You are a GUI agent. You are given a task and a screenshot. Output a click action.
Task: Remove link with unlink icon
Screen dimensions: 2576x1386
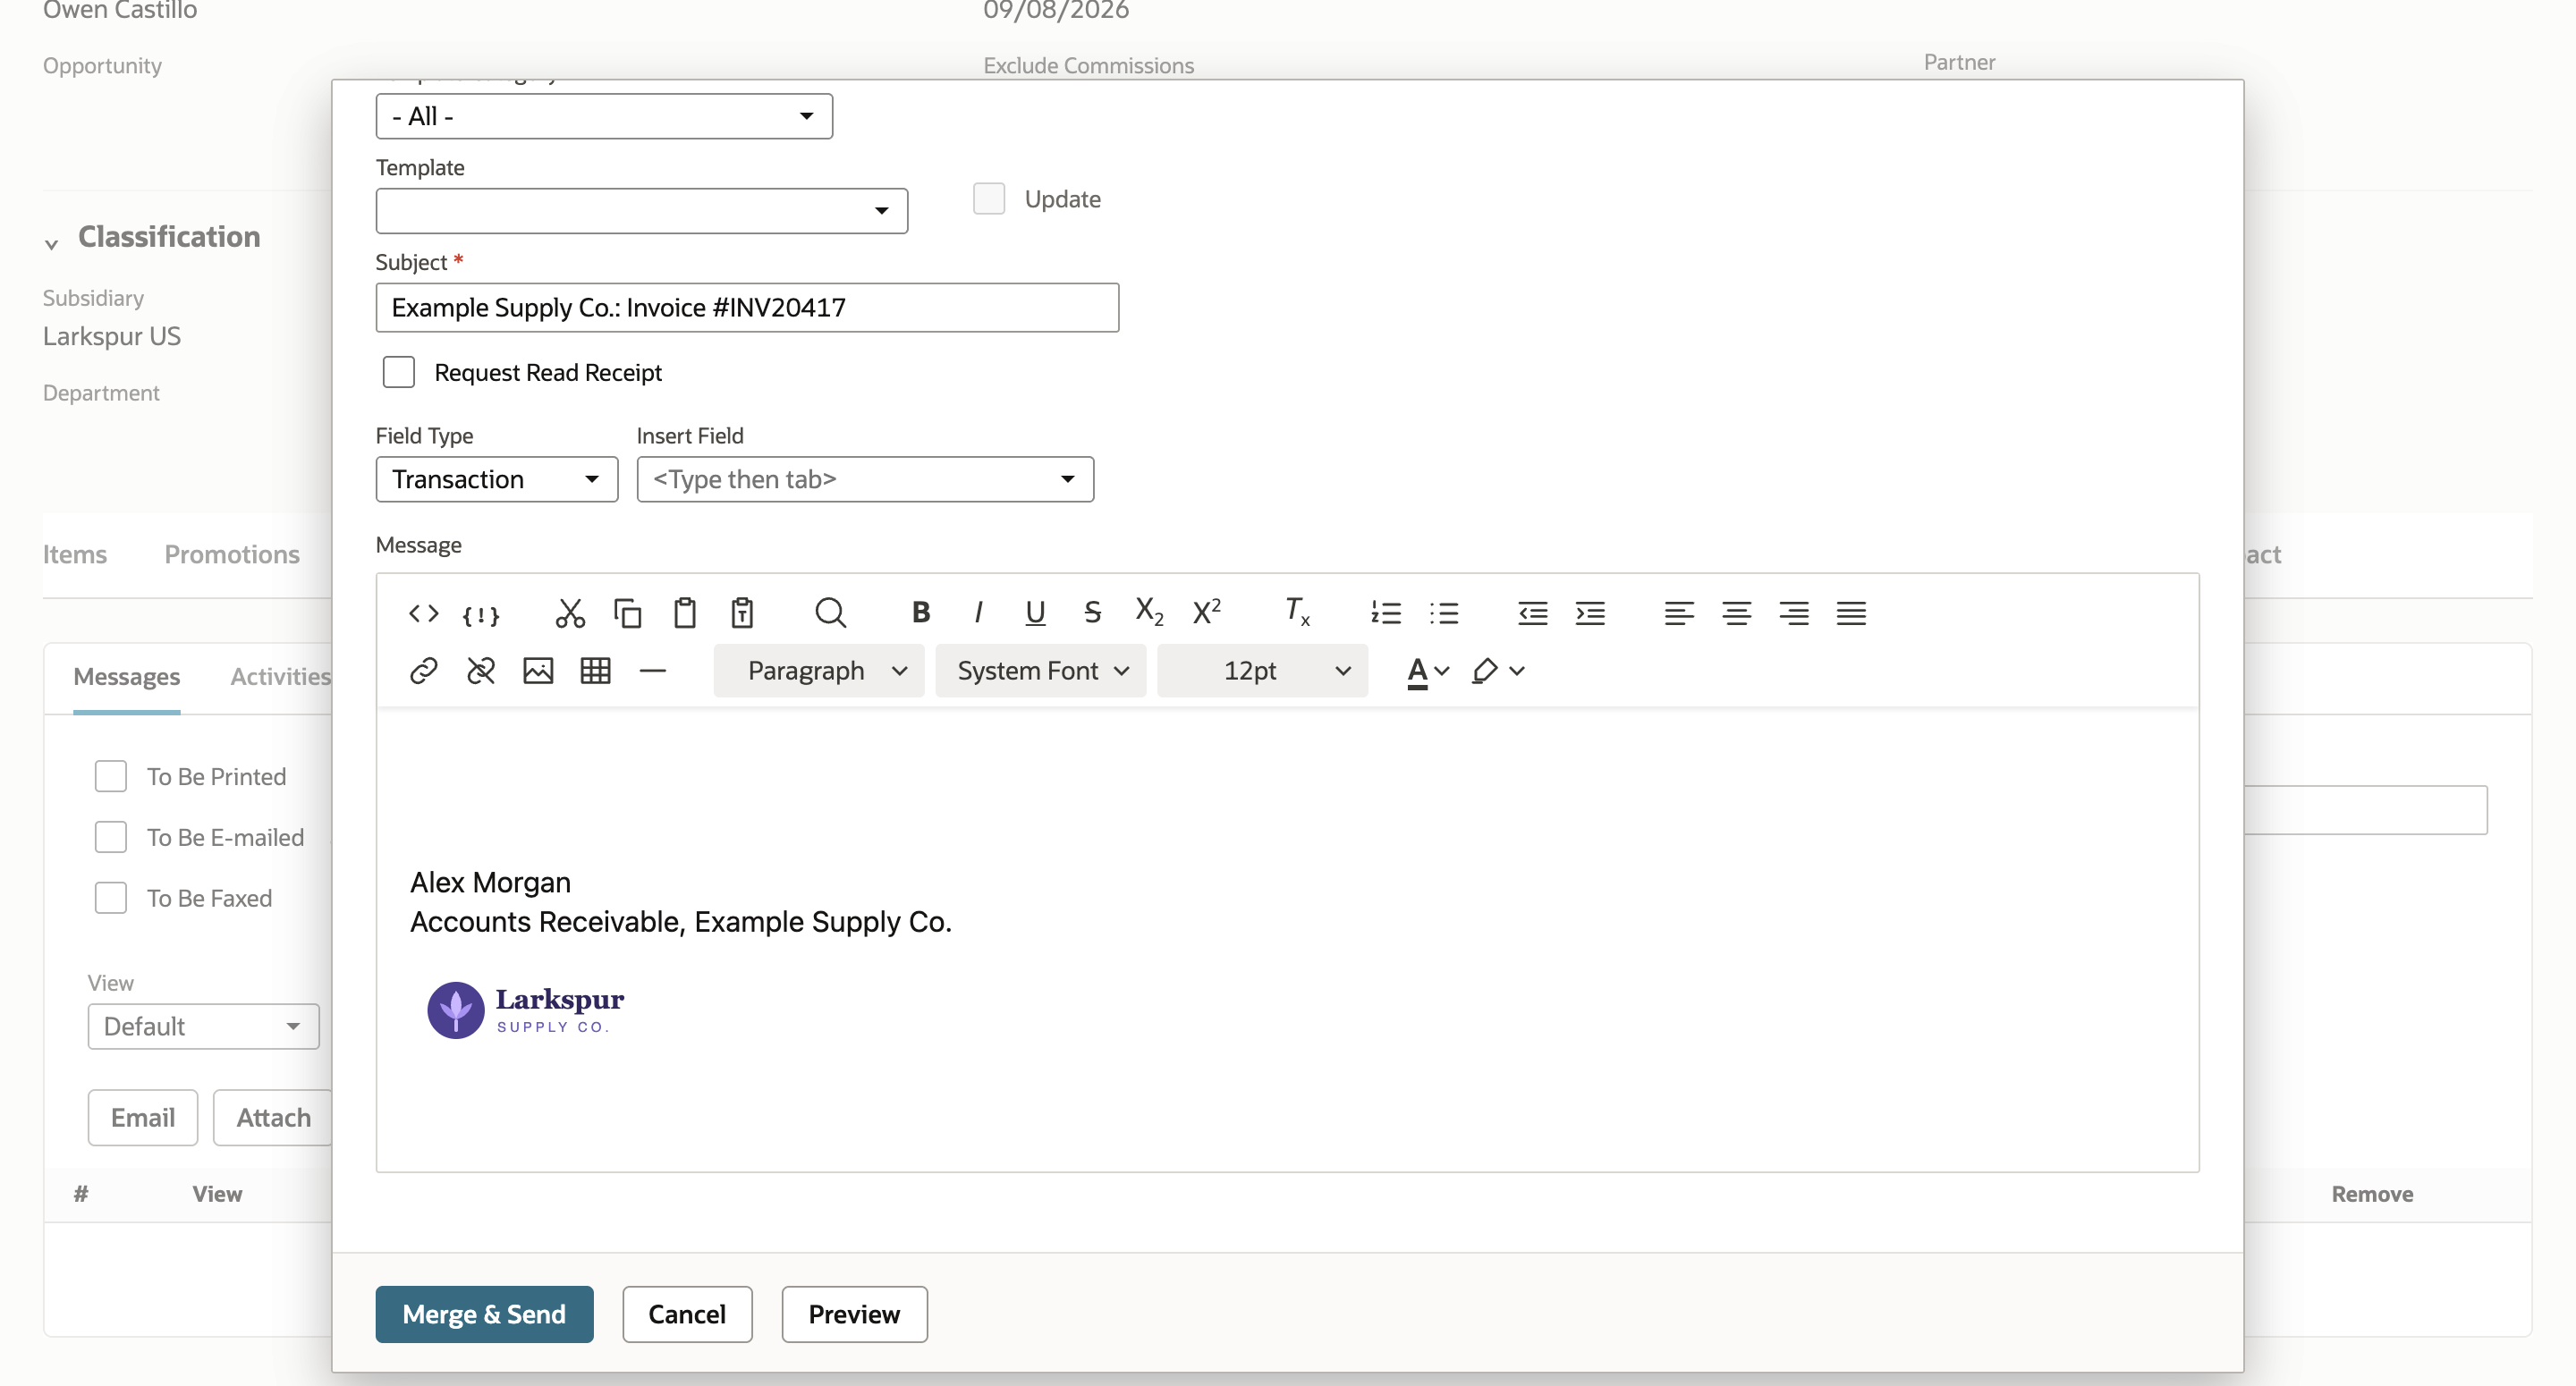point(481,671)
